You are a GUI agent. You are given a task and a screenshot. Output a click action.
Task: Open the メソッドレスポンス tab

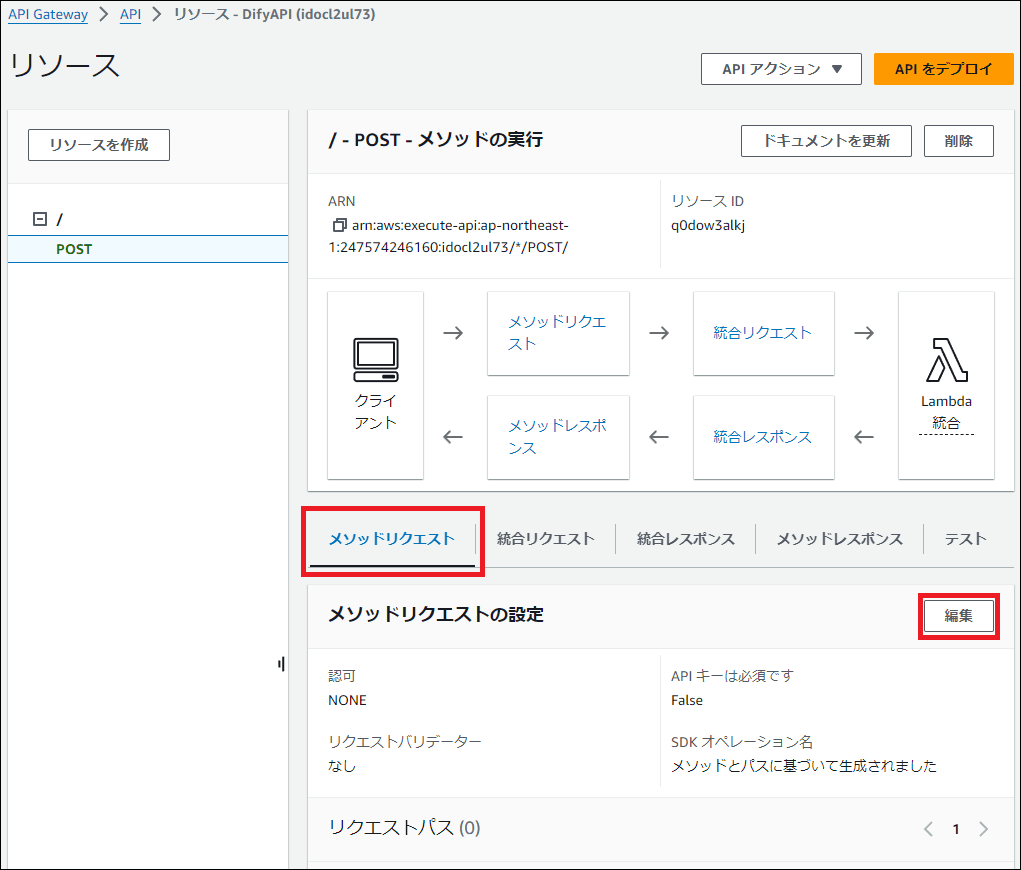pyautogui.click(x=839, y=539)
